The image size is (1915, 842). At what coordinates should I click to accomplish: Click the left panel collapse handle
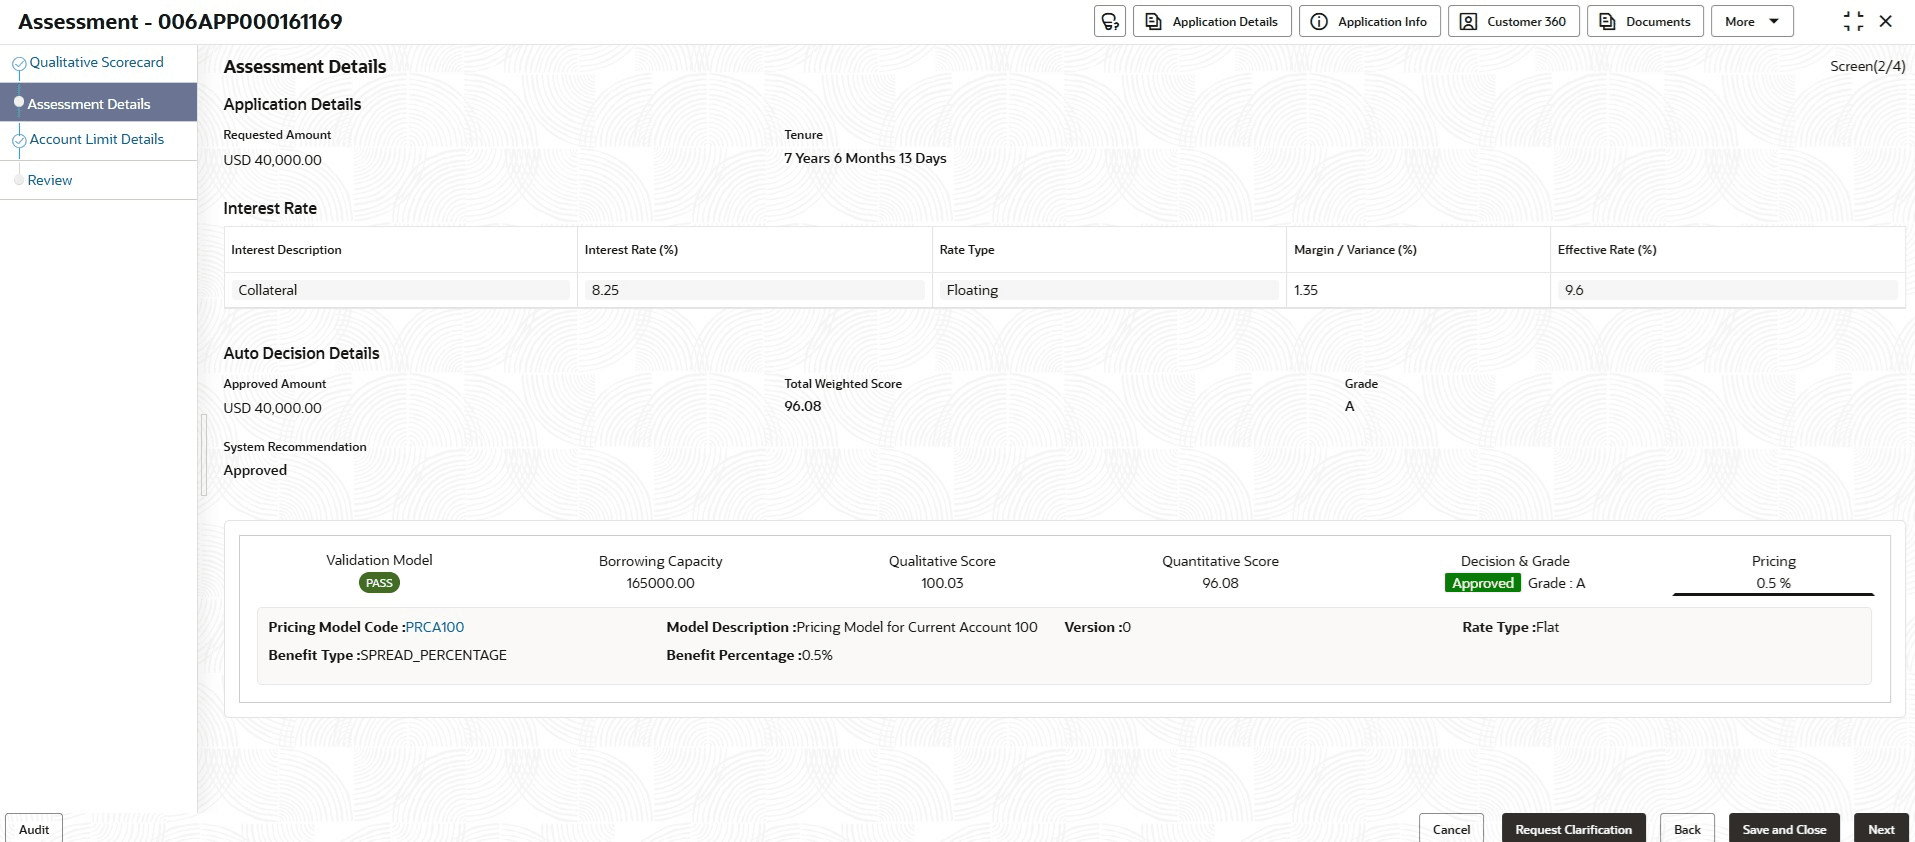[204, 455]
